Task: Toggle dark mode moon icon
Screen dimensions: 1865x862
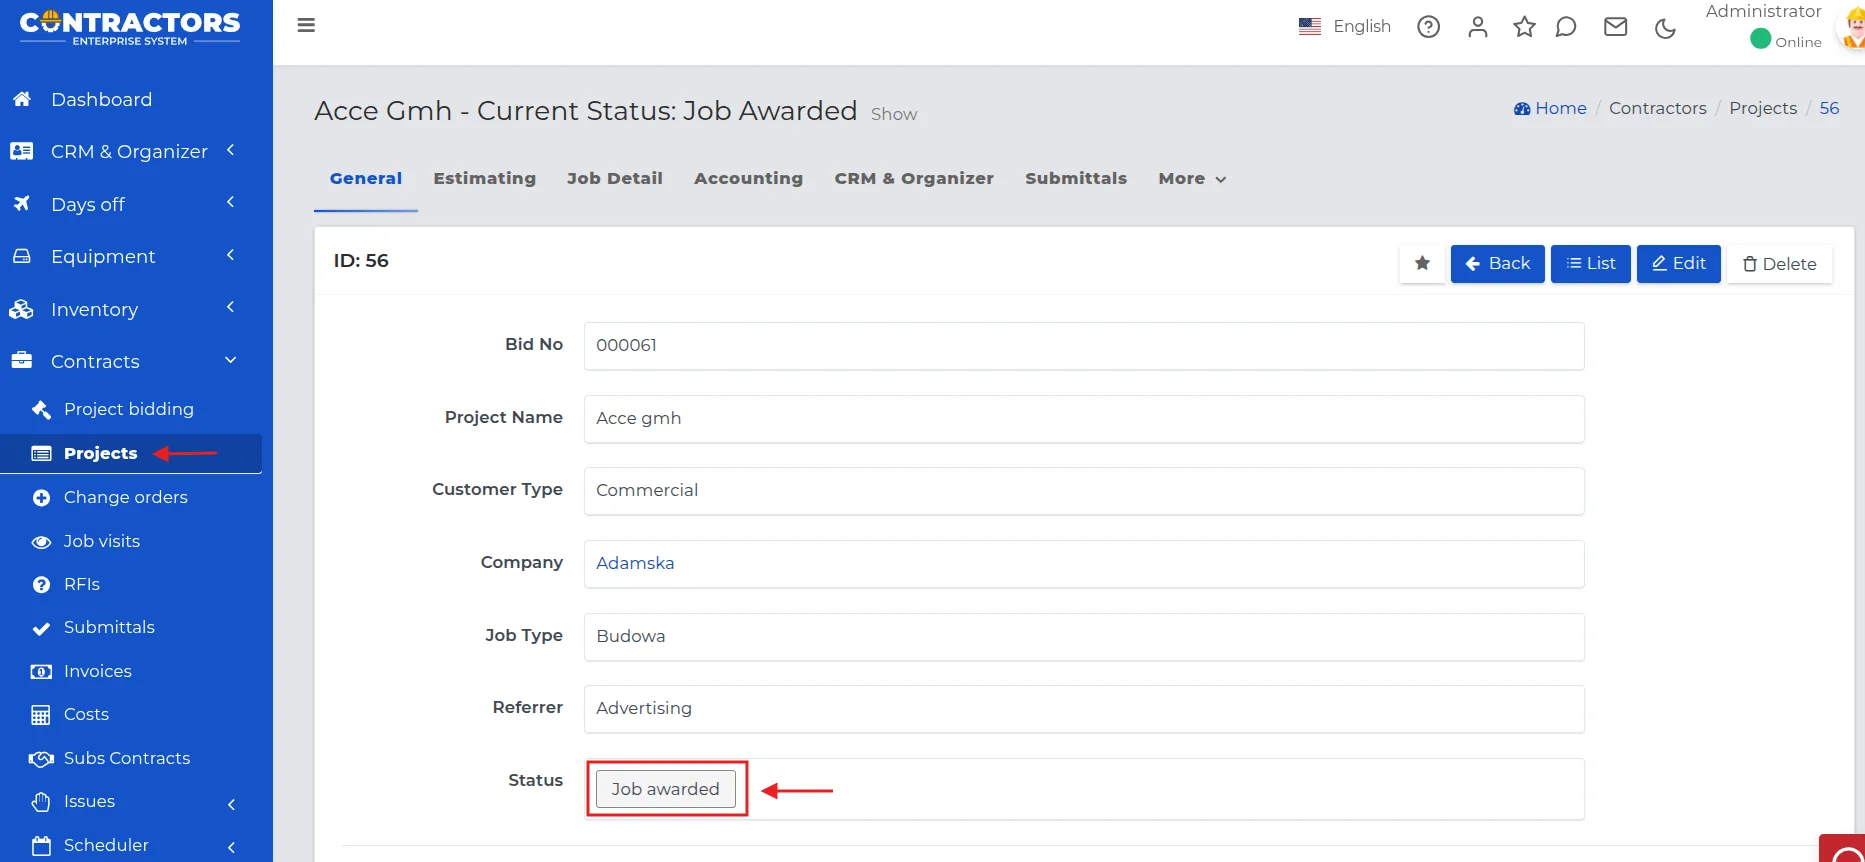Action: [x=1665, y=28]
